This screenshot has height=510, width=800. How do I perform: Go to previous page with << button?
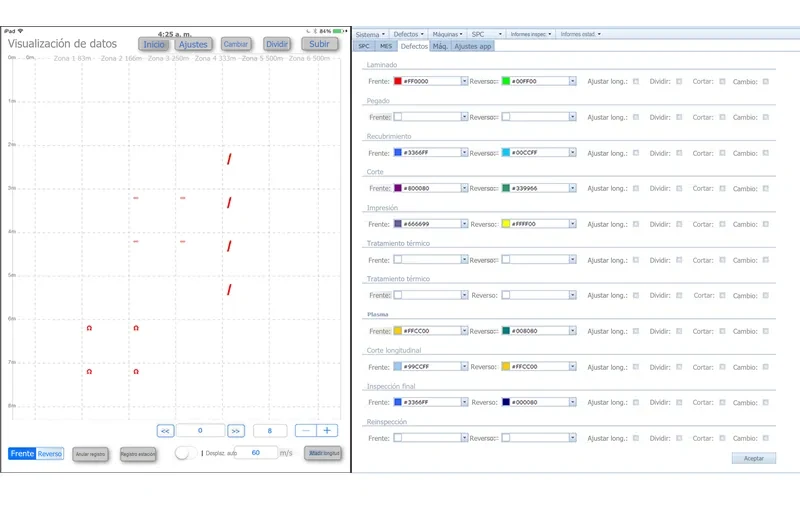coord(165,431)
